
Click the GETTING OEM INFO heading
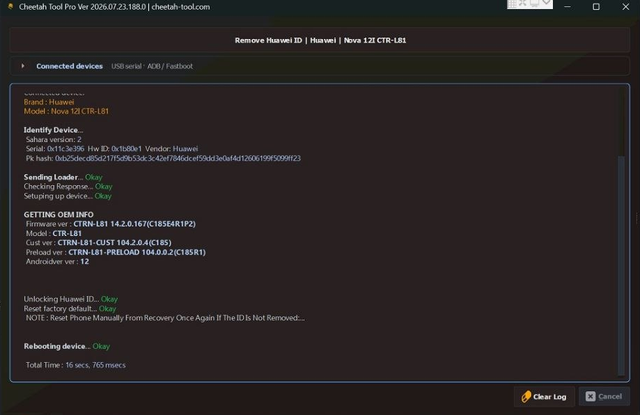[58, 215]
